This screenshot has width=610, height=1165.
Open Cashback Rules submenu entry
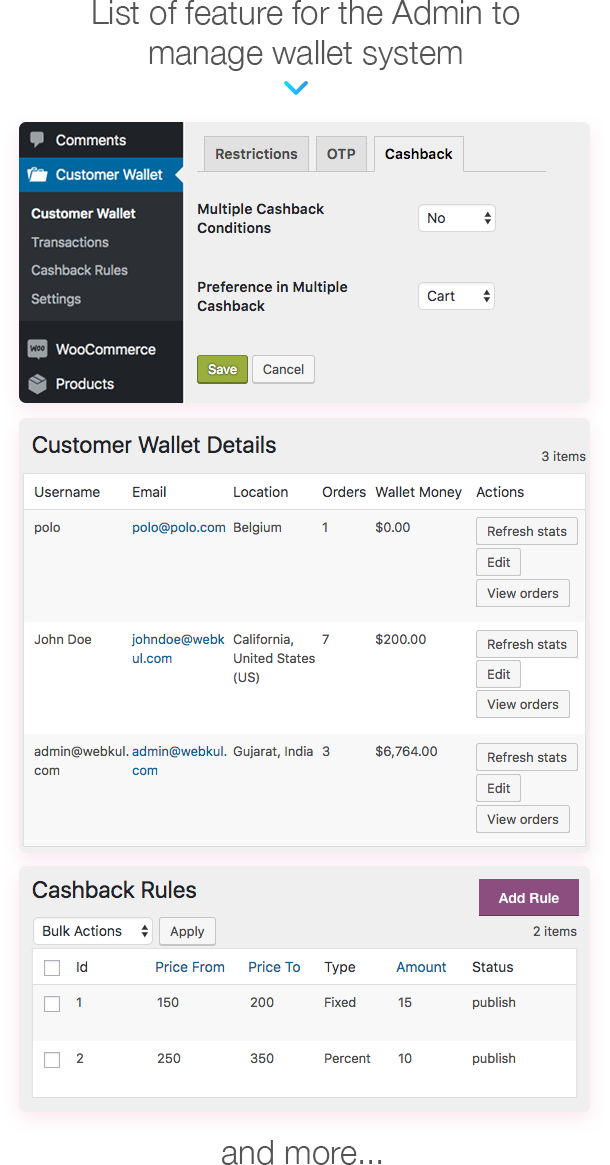[x=80, y=270]
